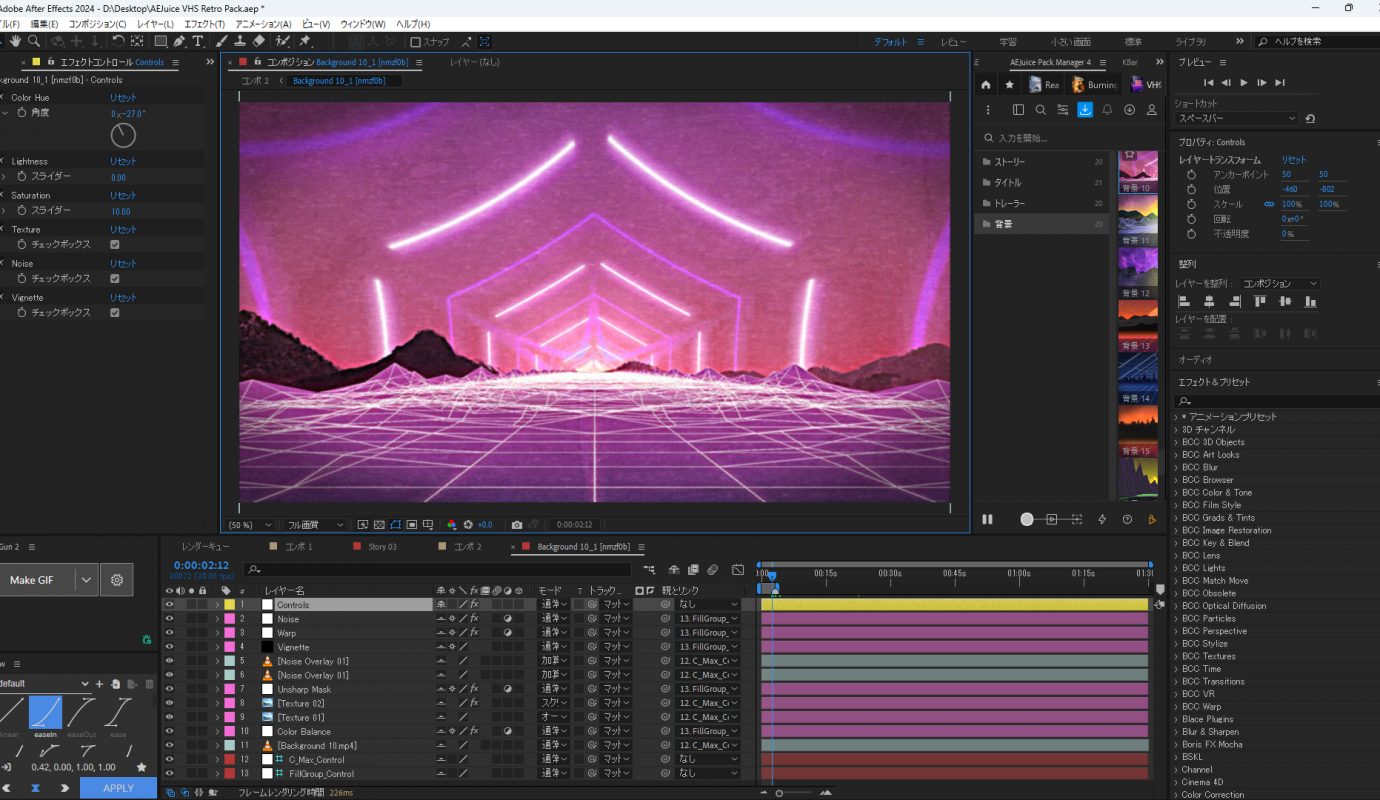This screenshot has height=800, width=1380.
Task: Open the アニメーション(A) menu
Action: point(263,24)
